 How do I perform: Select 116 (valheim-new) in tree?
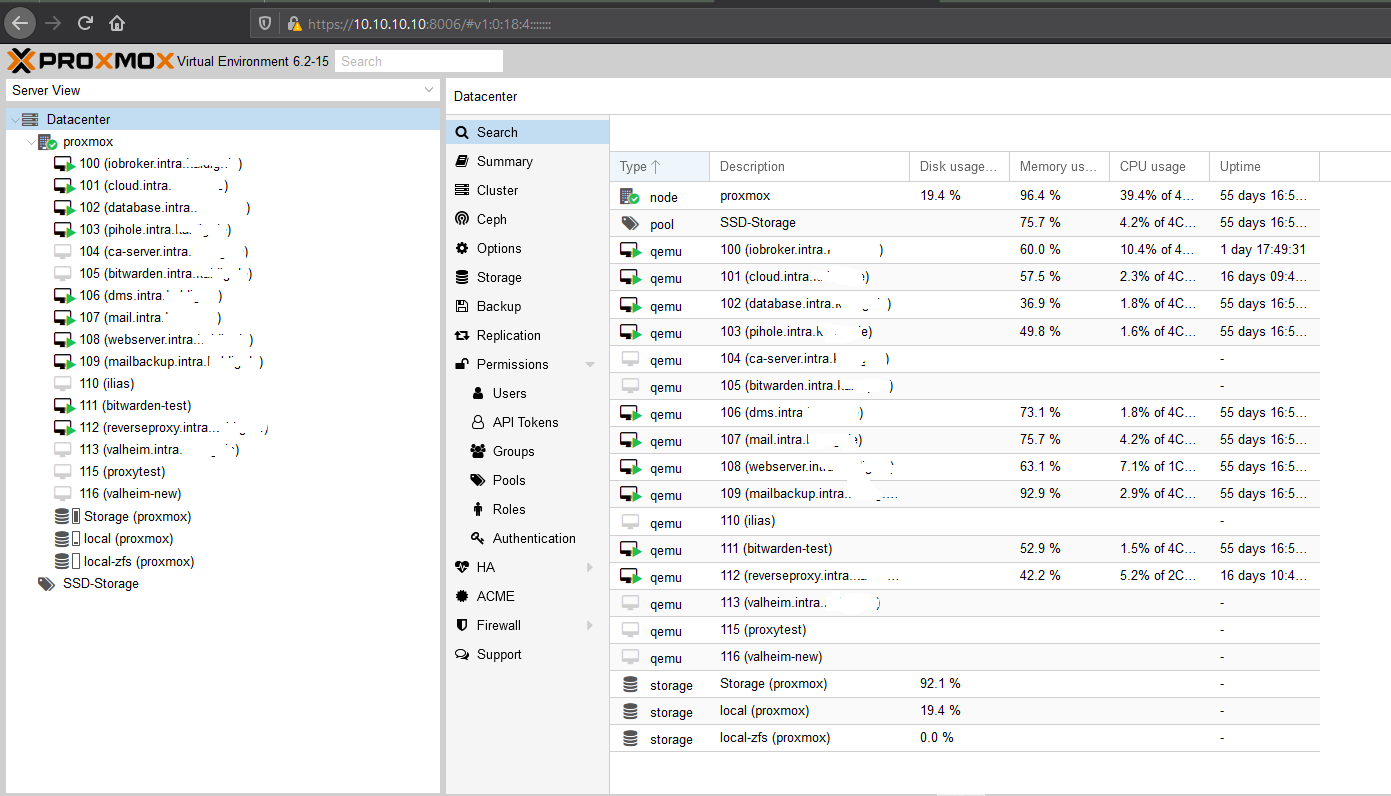223,494
